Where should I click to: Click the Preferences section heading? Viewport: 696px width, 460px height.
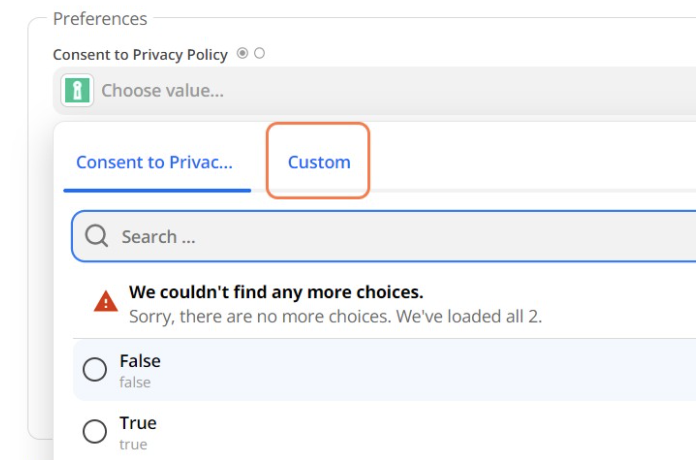click(100, 19)
